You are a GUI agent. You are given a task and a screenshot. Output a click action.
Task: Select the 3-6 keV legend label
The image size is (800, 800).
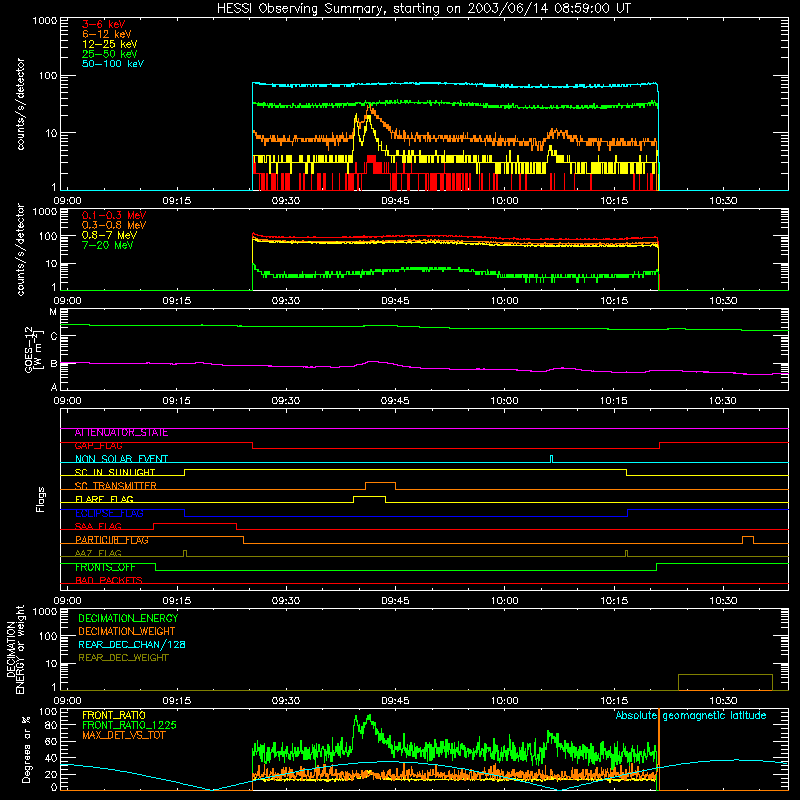pos(104,24)
